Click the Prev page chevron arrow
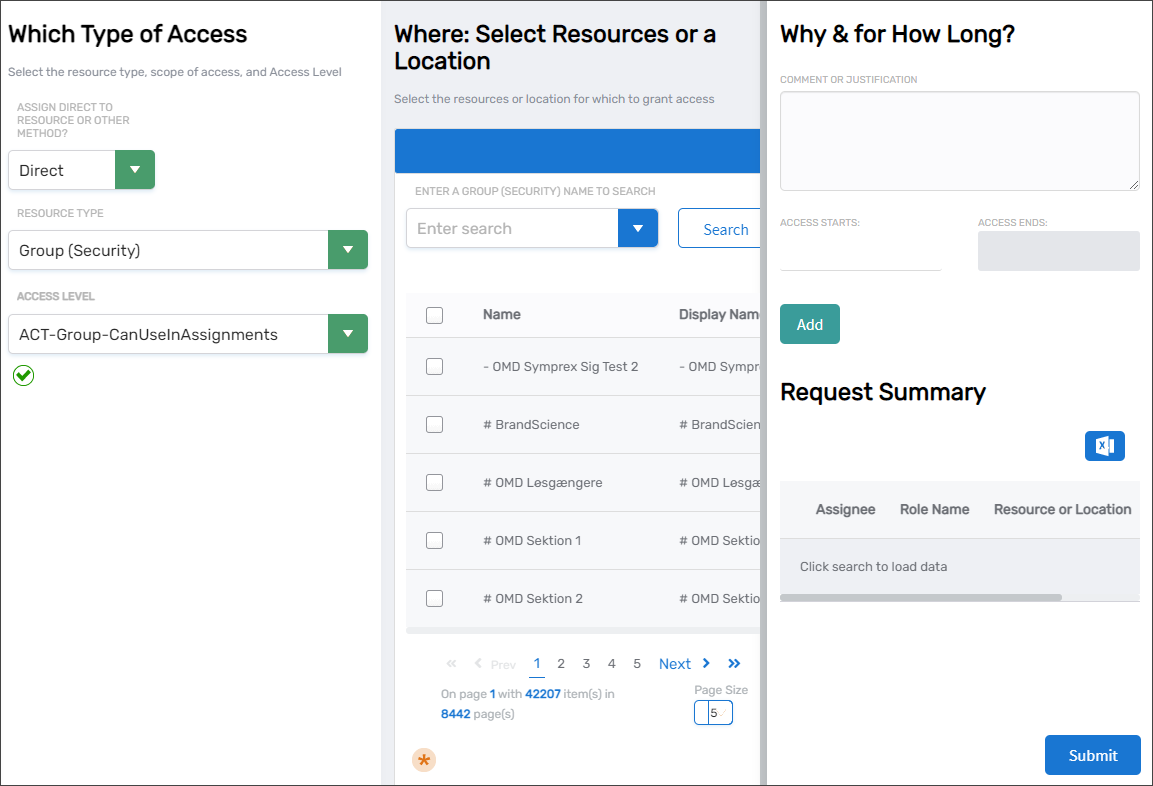The width and height of the screenshot is (1153, 786). [x=479, y=663]
